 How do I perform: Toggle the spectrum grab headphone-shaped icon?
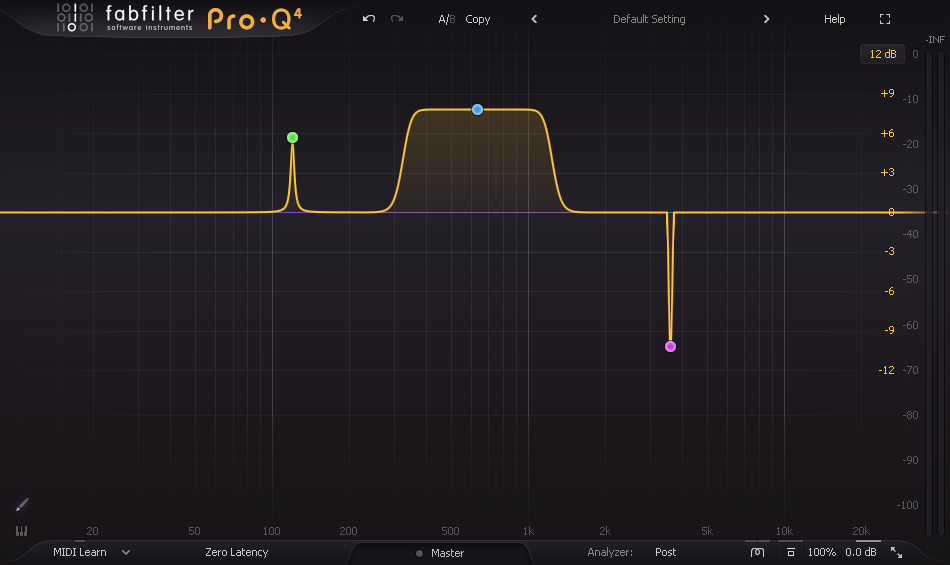[757, 552]
